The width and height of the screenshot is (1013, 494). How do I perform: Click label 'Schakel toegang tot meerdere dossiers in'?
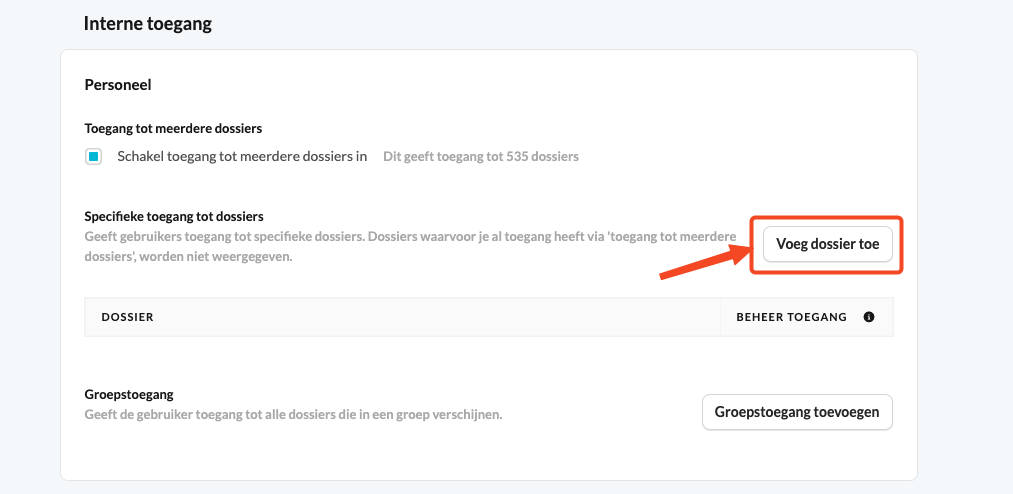point(242,156)
